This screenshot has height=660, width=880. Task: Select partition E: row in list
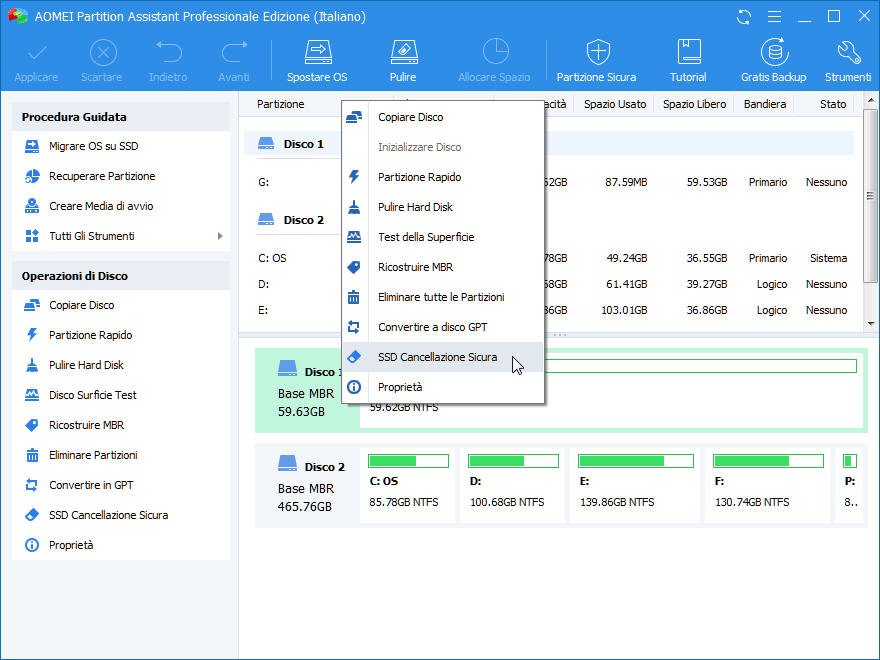pyautogui.click(x=549, y=310)
